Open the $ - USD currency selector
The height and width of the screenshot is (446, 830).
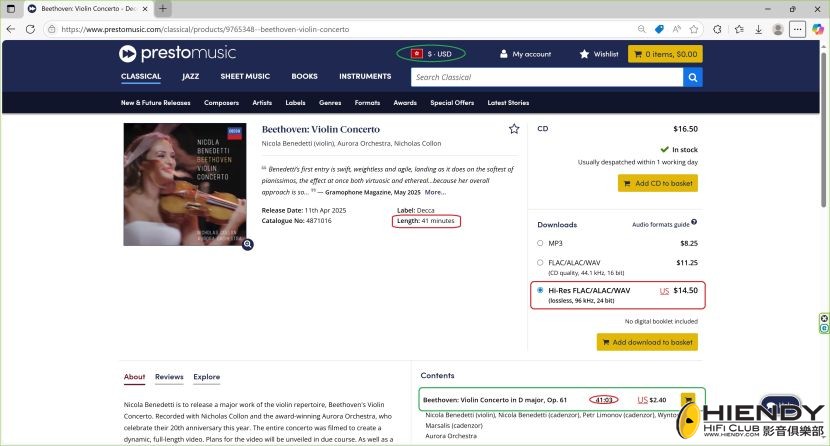pyautogui.click(x=431, y=53)
